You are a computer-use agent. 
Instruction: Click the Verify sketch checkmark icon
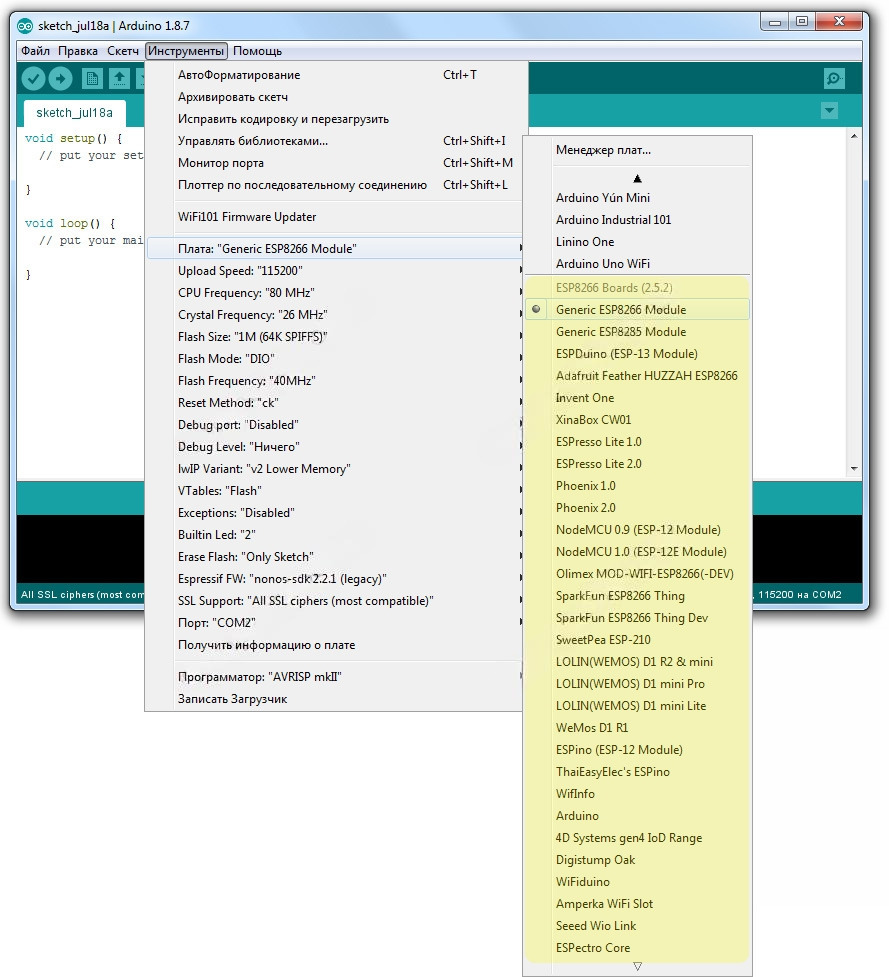click(x=34, y=79)
